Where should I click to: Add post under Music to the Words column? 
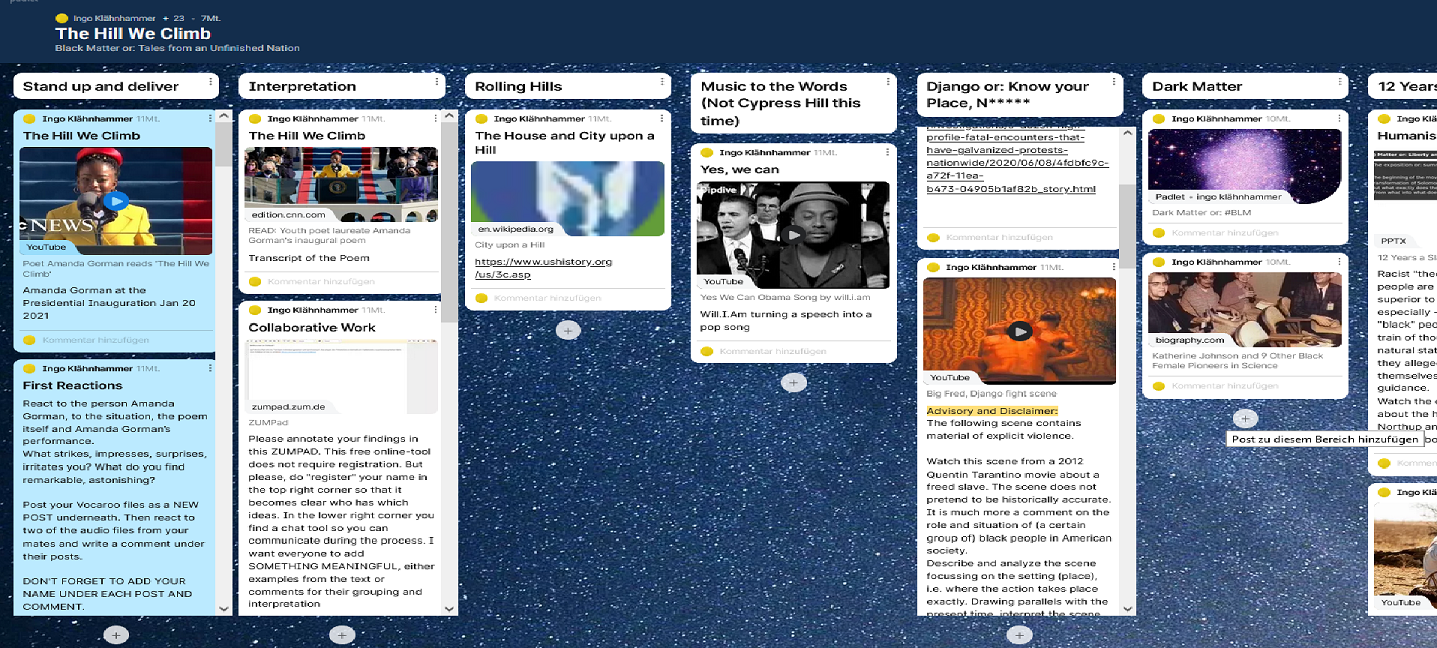(x=794, y=382)
